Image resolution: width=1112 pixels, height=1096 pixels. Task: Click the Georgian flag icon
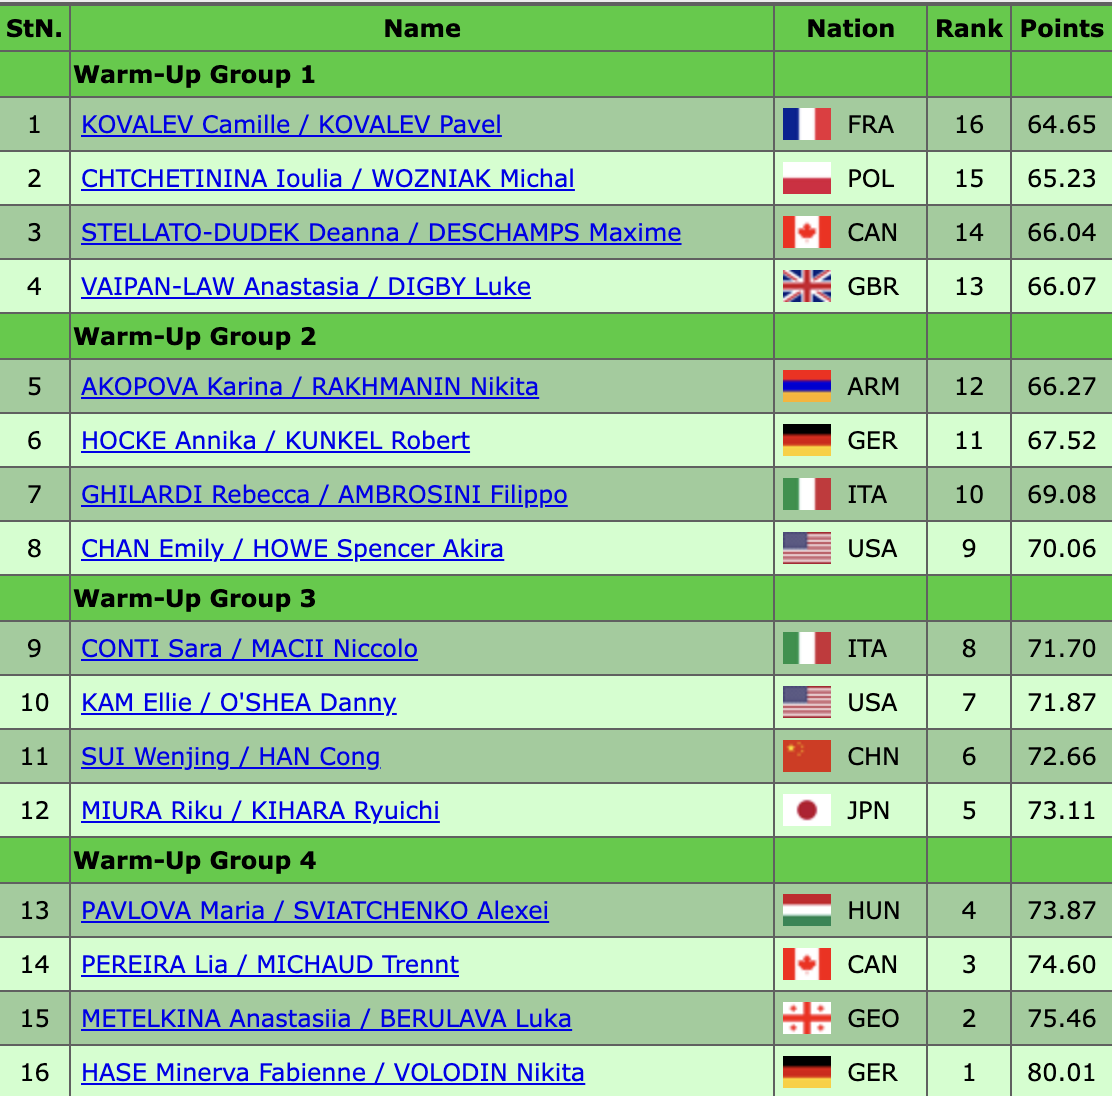coord(806,1019)
